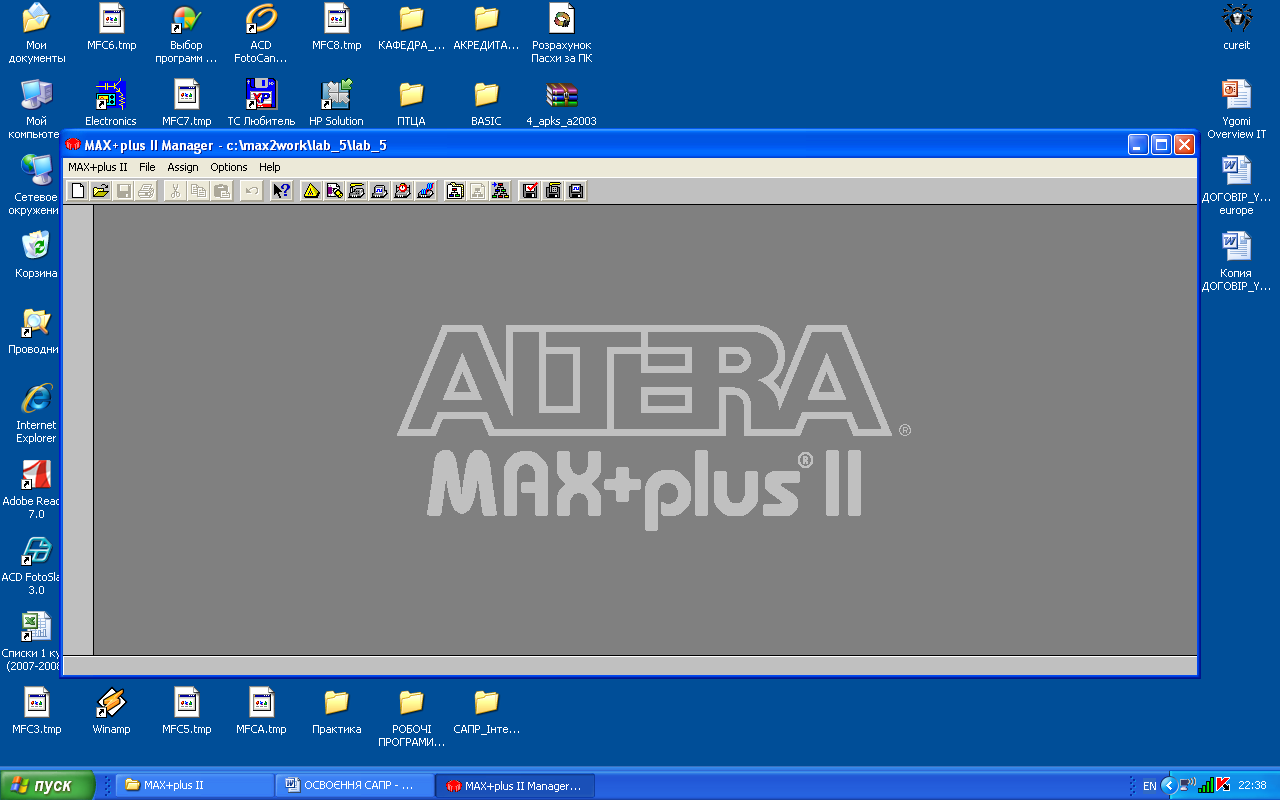Click the Save floppy disk toolbar icon
This screenshot has width=1280, height=800.
124,190
